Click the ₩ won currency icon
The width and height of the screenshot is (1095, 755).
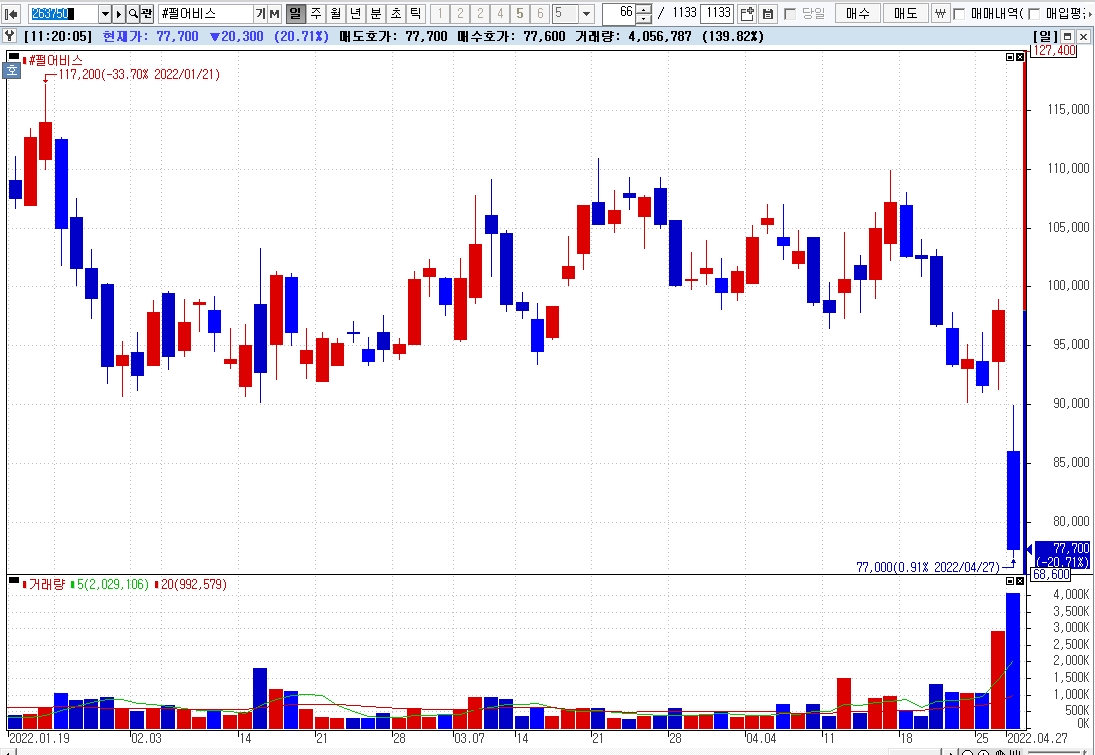941,13
